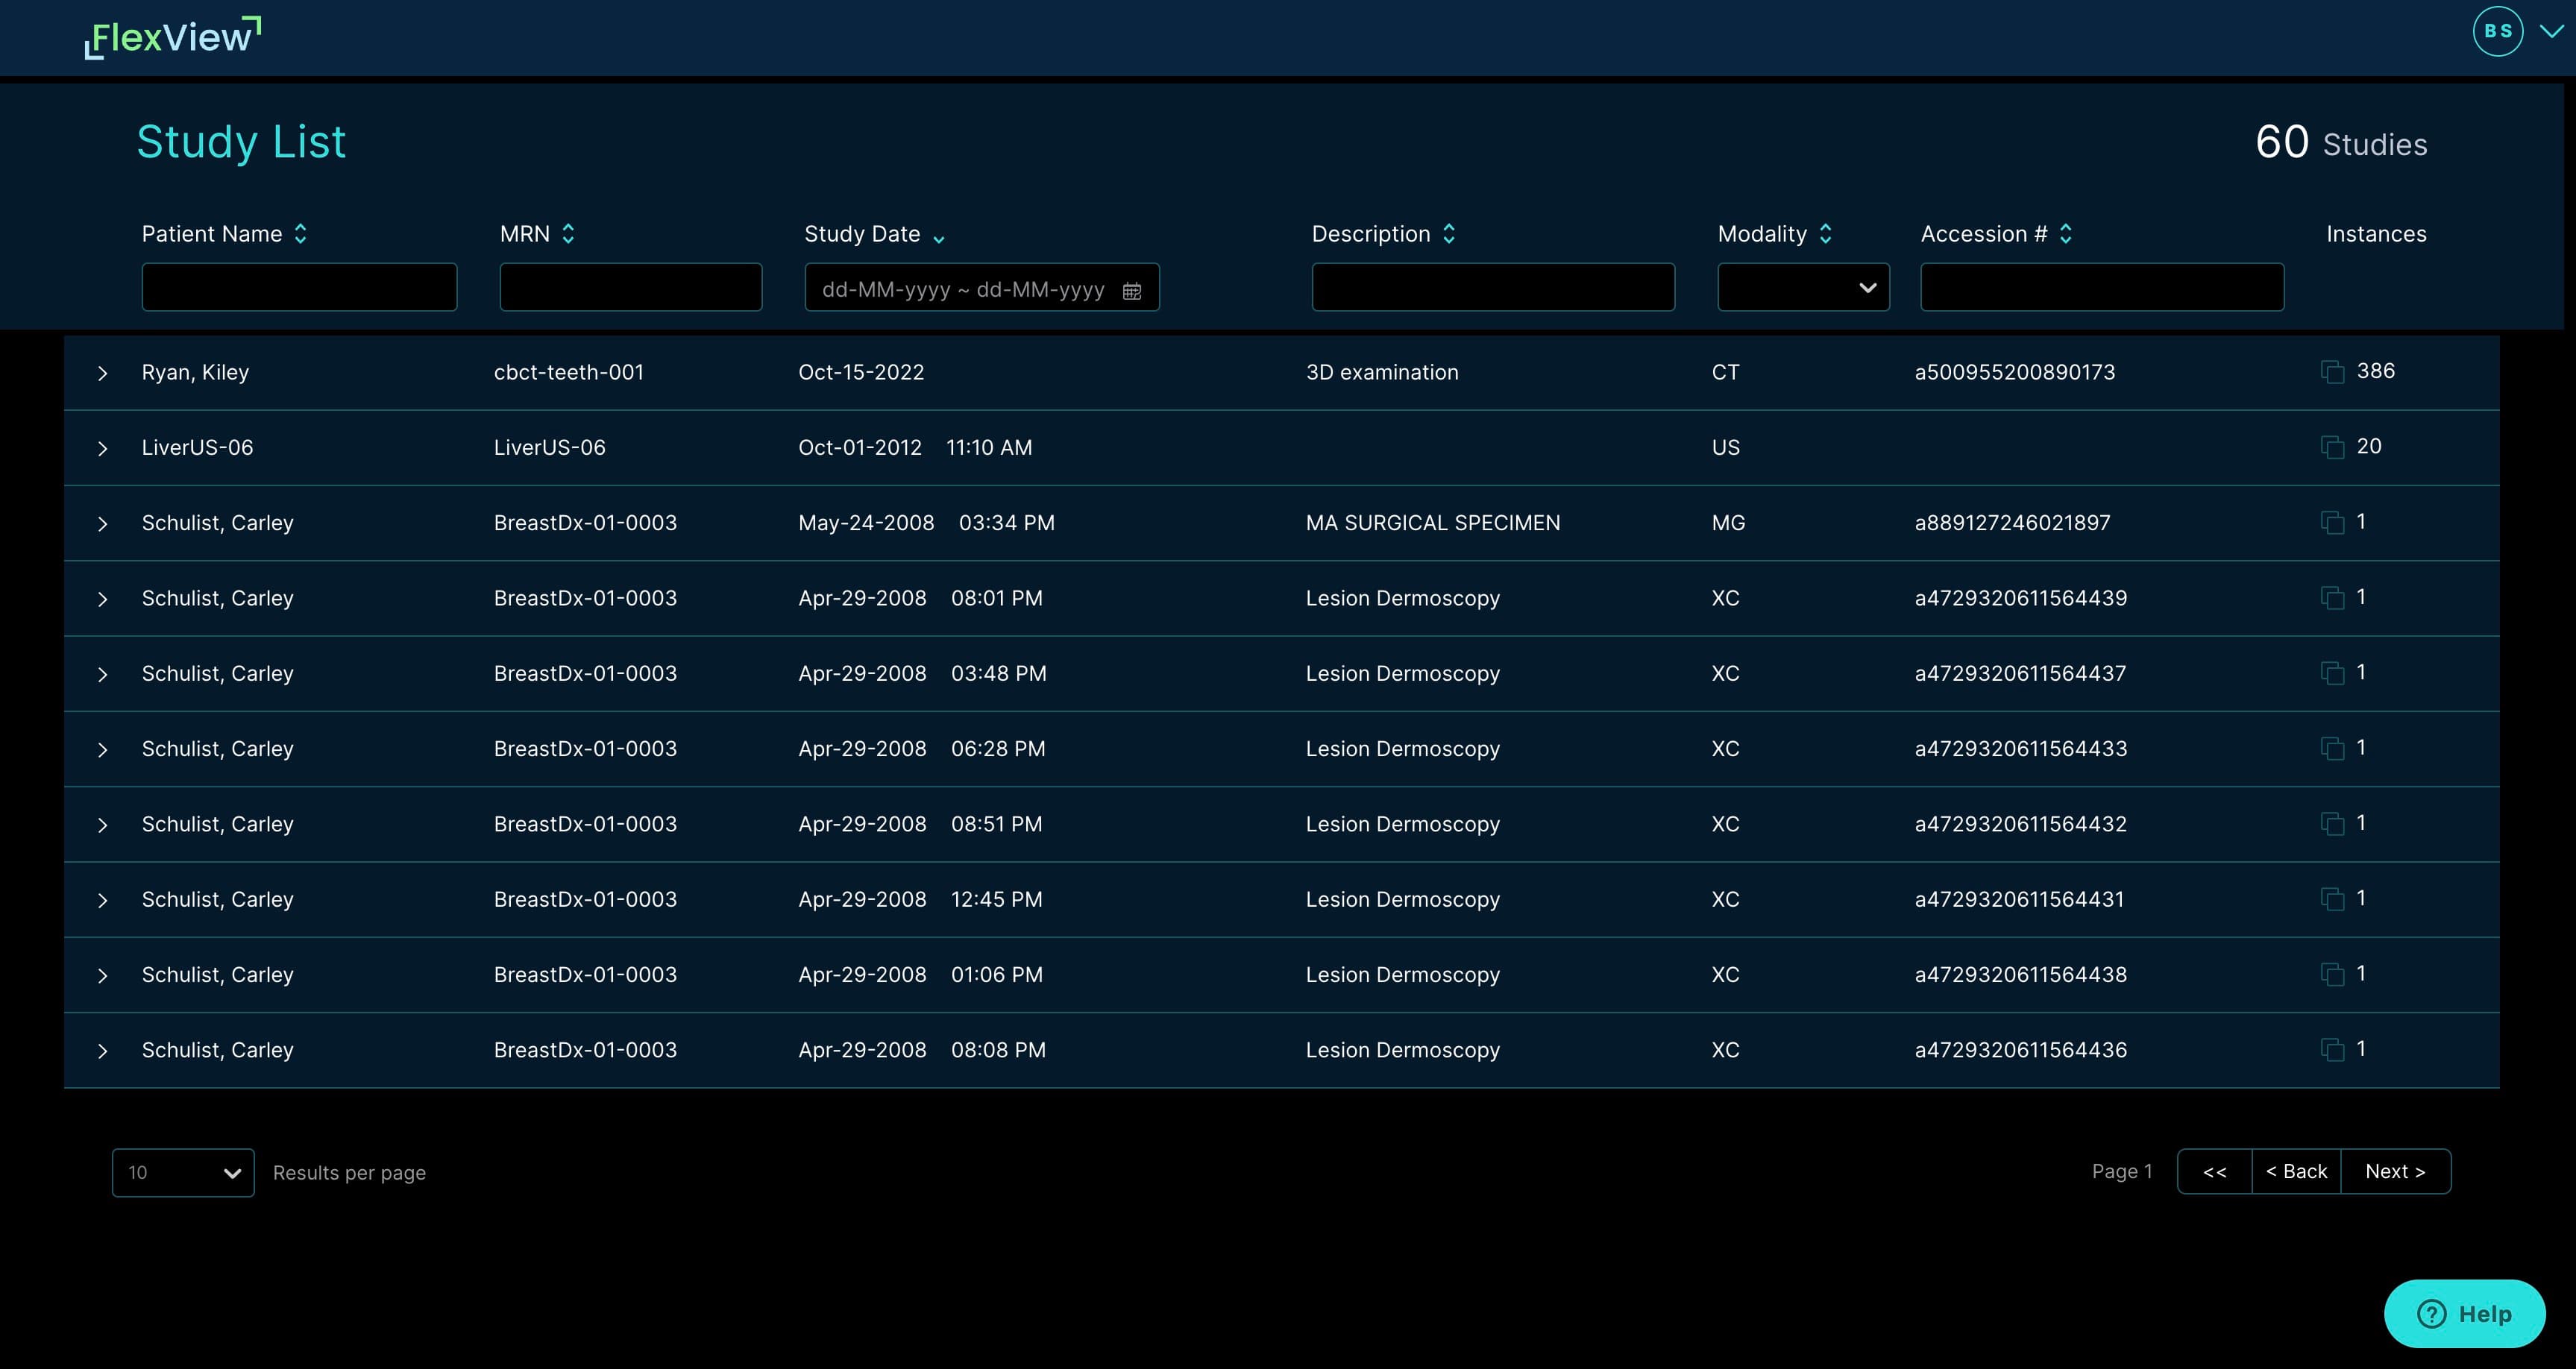This screenshot has height=1369, width=2576.
Task: Click the MG modality cell
Action: (1728, 523)
